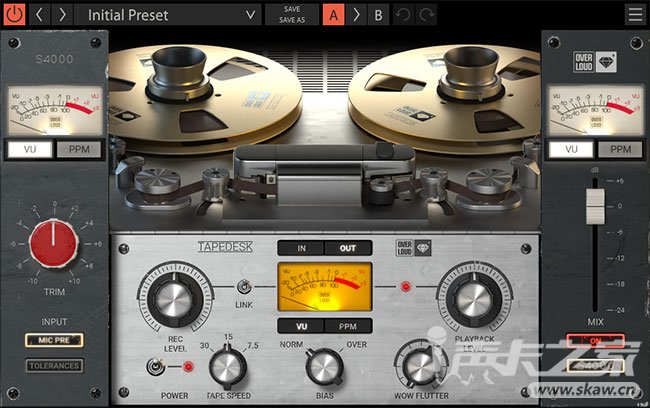Viewport: 650px width, 408px height.
Task: Toggle the TOLERANCES button
Action: click(x=54, y=366)
